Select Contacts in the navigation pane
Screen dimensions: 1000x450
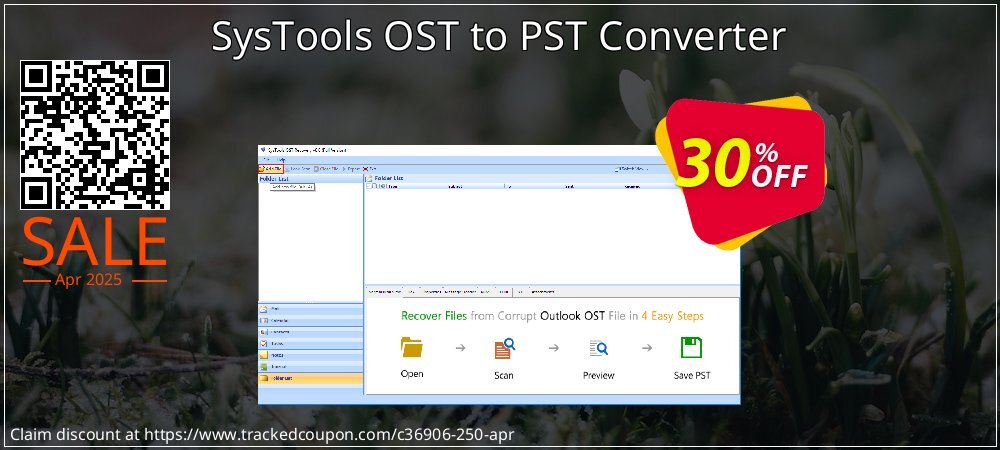point(311,332)
